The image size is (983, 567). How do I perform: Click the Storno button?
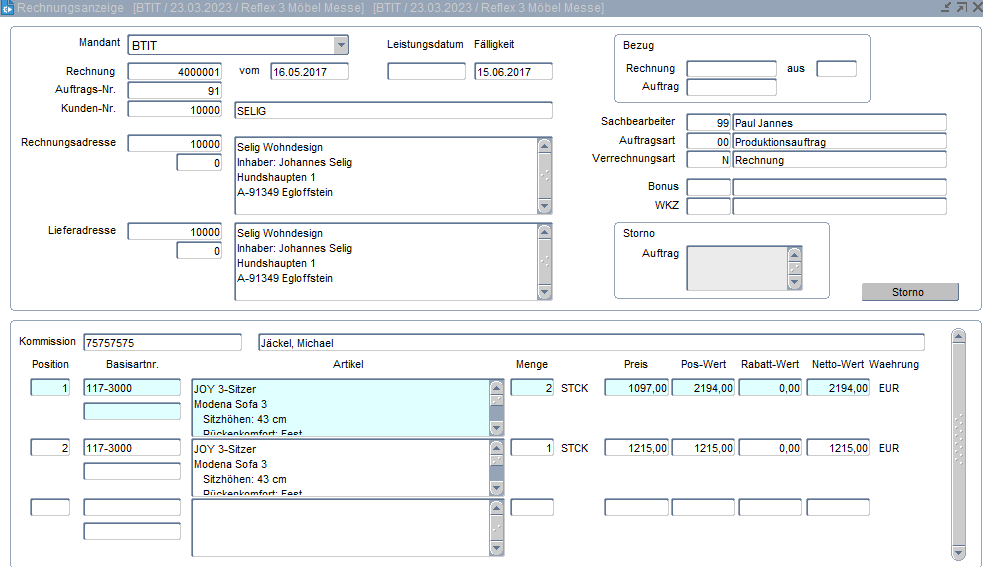click(x=909, y=292)
